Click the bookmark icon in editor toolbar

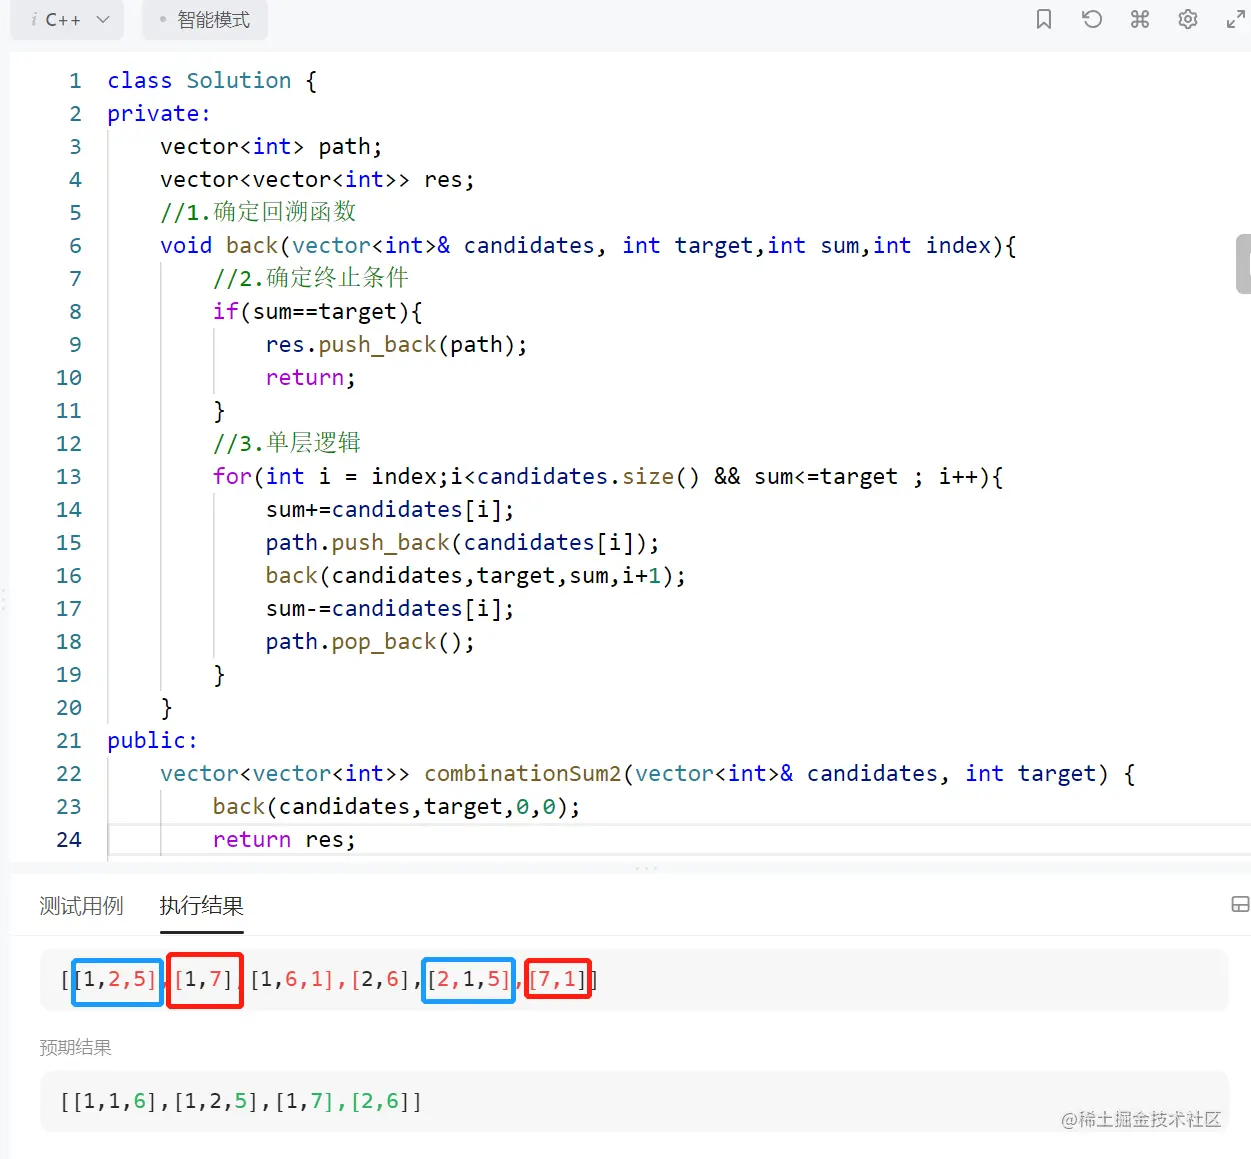pos(1044,19)
